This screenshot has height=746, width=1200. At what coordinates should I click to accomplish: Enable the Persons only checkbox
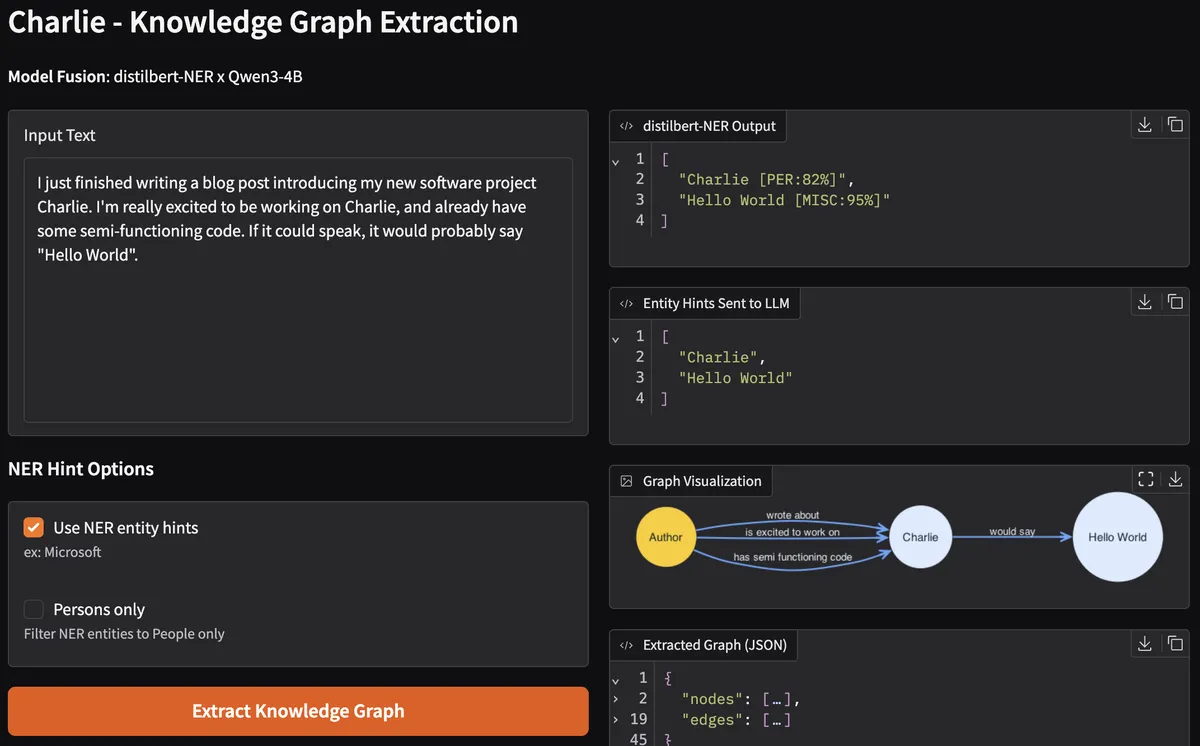(34, 610)
